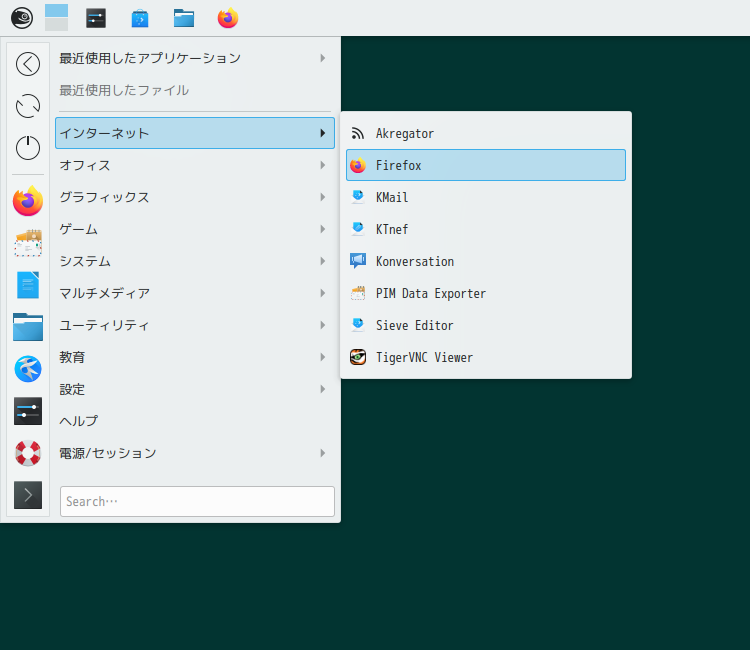Open the 設定 category

coord(195,389)
